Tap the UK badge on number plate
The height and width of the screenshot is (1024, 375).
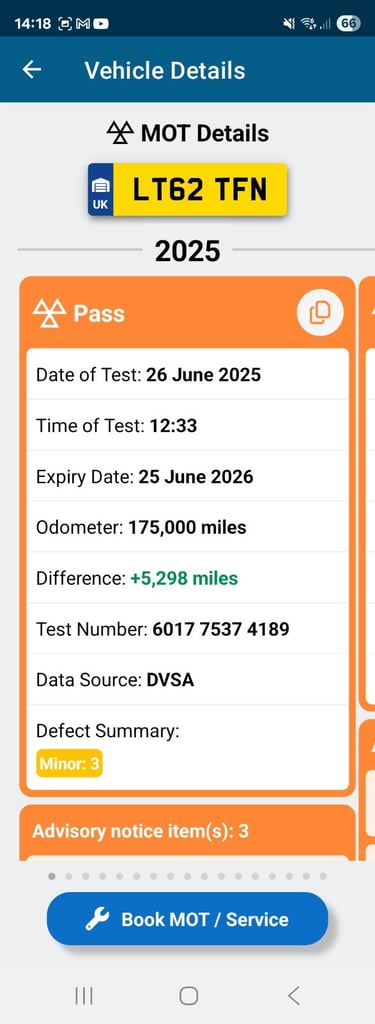tap(101, 189)
